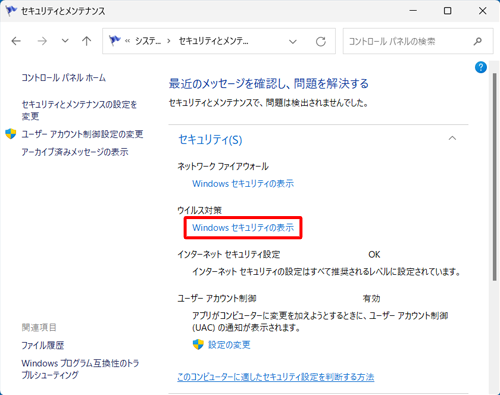The image size is (500, 395).
Task: Open このコンピューターに適したセキュリティ設定を判断する方法 link
Action: point(276,377)
